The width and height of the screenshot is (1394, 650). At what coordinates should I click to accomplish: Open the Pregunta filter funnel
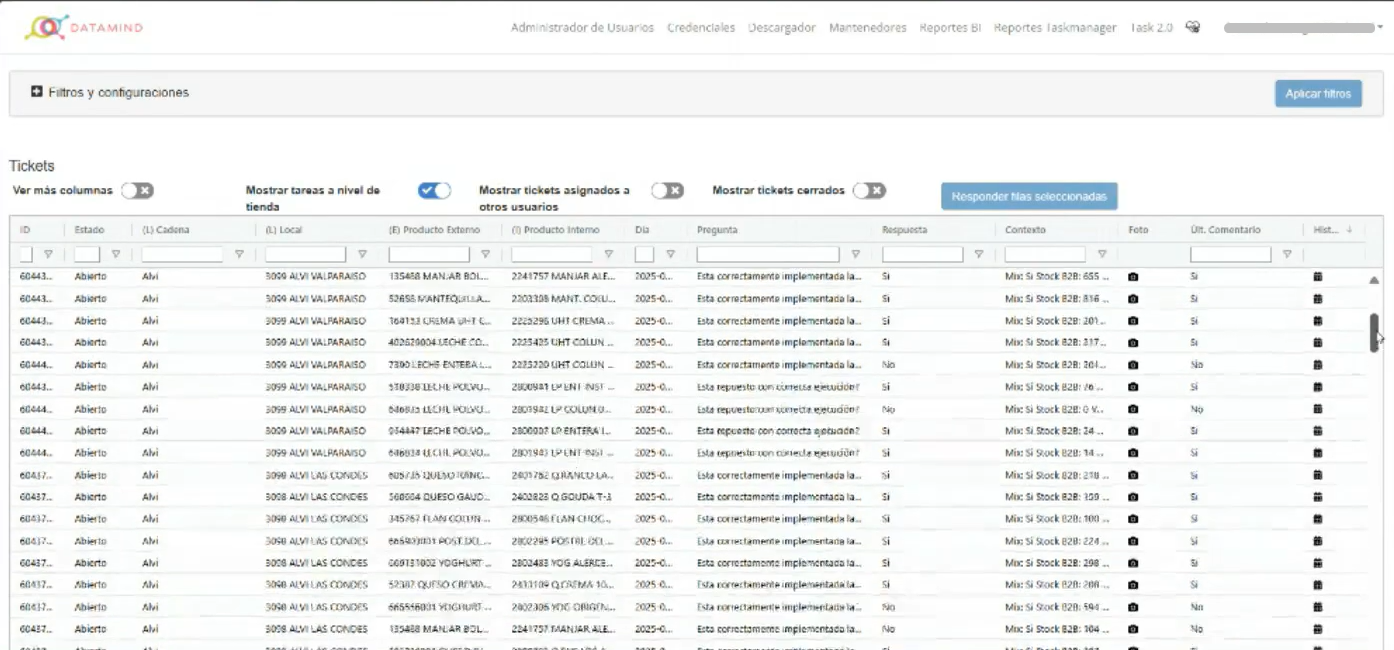point(855,254)
